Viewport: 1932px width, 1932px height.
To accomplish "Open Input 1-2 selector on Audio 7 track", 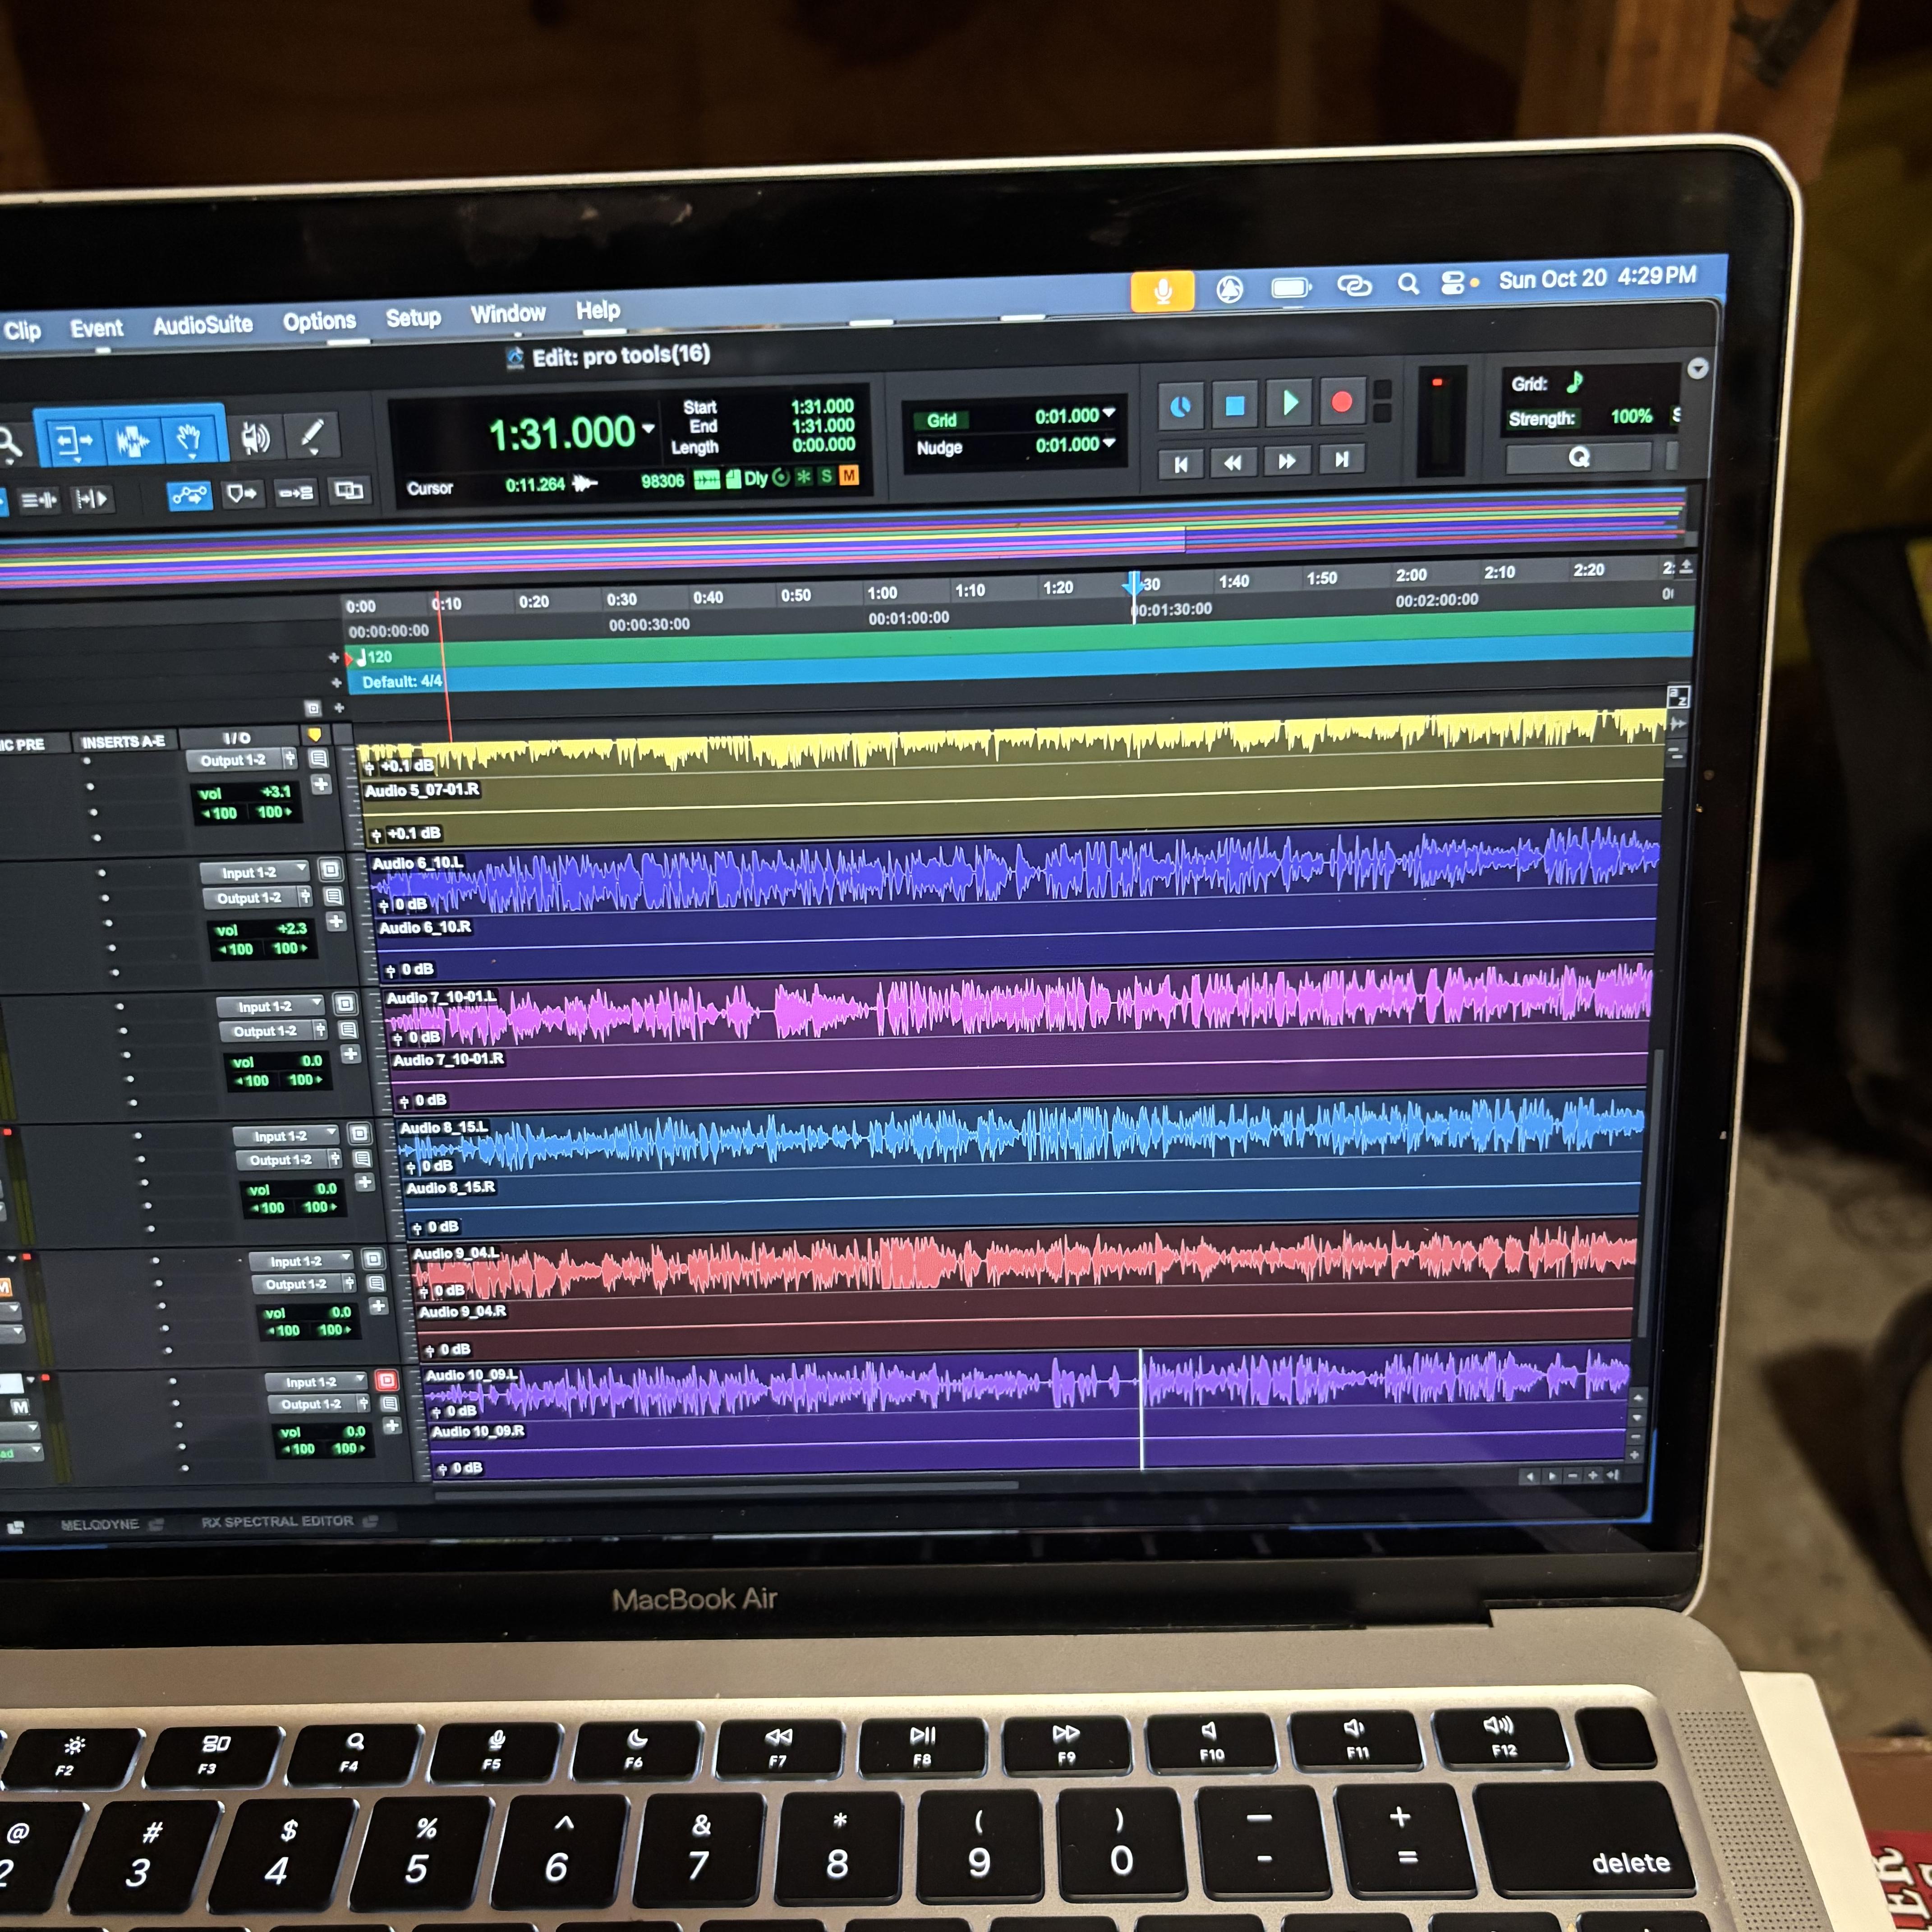I will point(271,1006).
